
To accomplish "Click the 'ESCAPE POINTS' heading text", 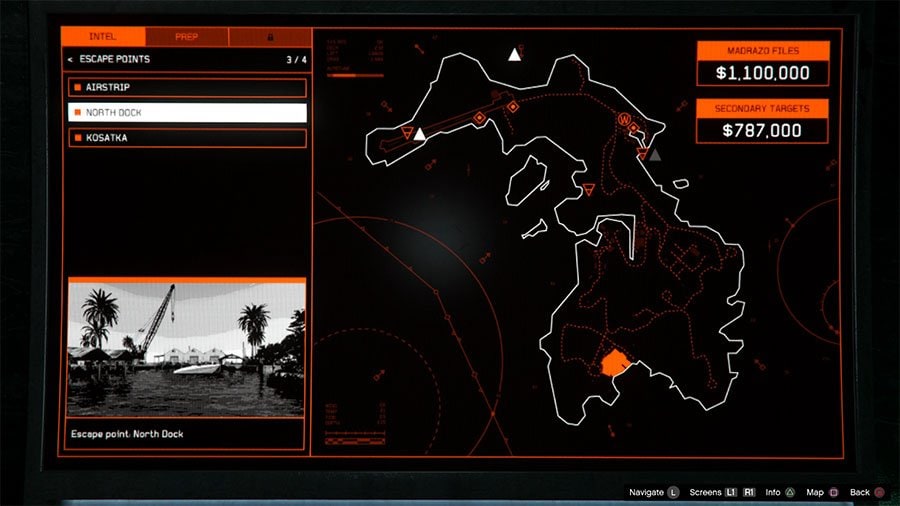I will tap(114, 59).
